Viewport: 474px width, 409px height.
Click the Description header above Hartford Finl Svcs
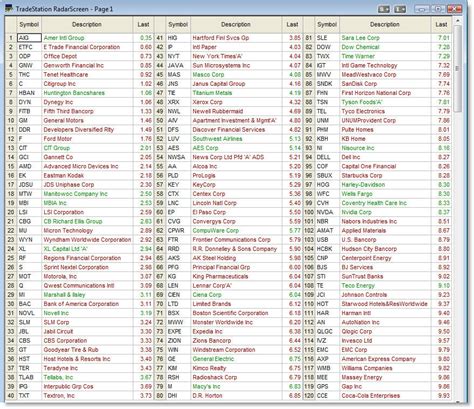(x=236, y=24)
